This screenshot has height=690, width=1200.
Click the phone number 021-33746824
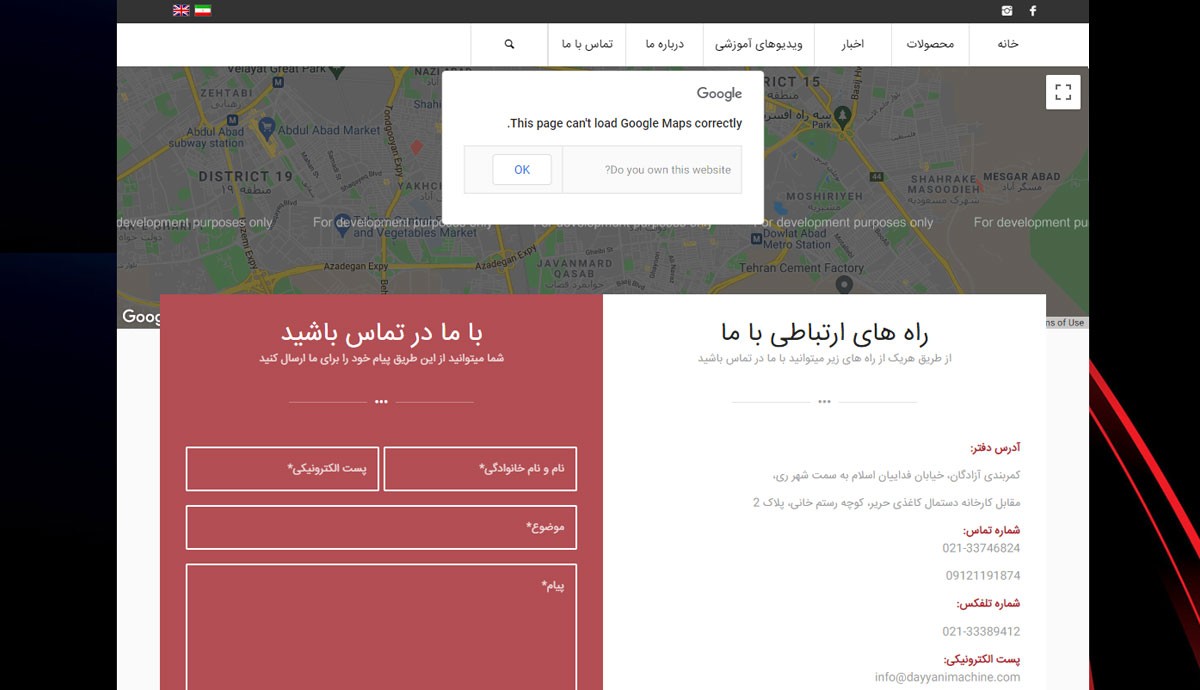[x=981, y=548]
